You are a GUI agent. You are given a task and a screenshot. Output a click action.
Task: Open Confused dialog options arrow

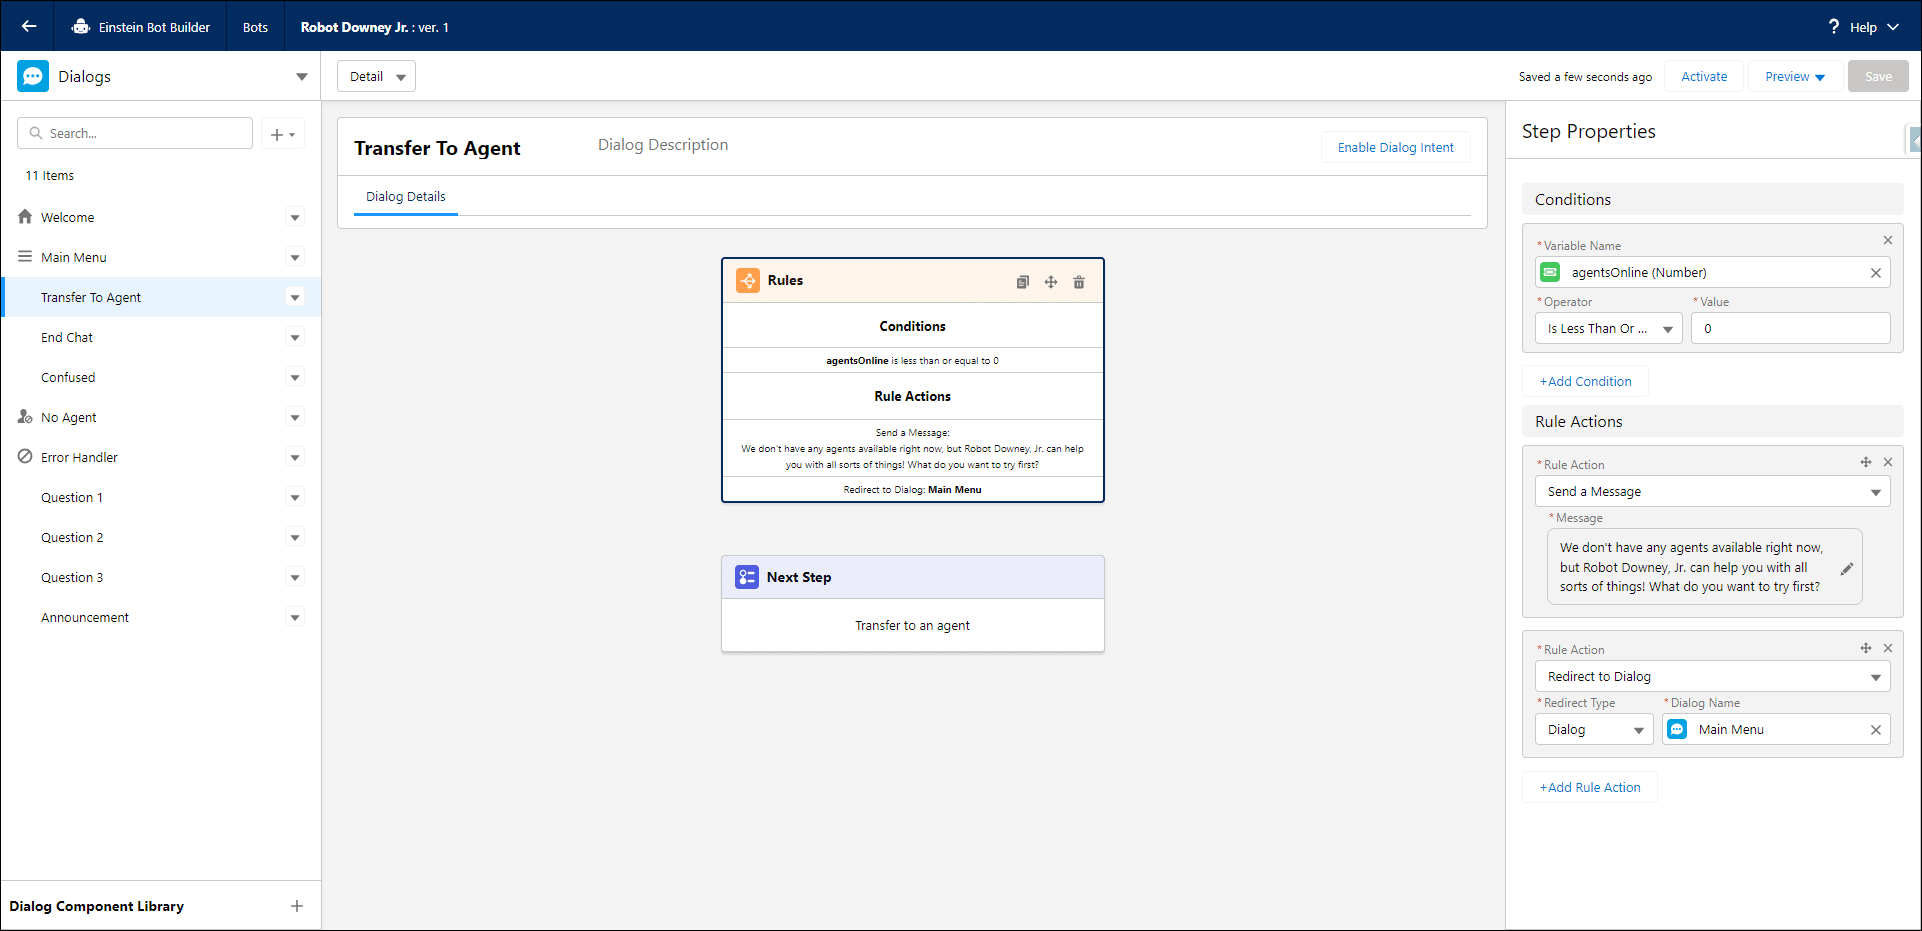click(295, 377)
